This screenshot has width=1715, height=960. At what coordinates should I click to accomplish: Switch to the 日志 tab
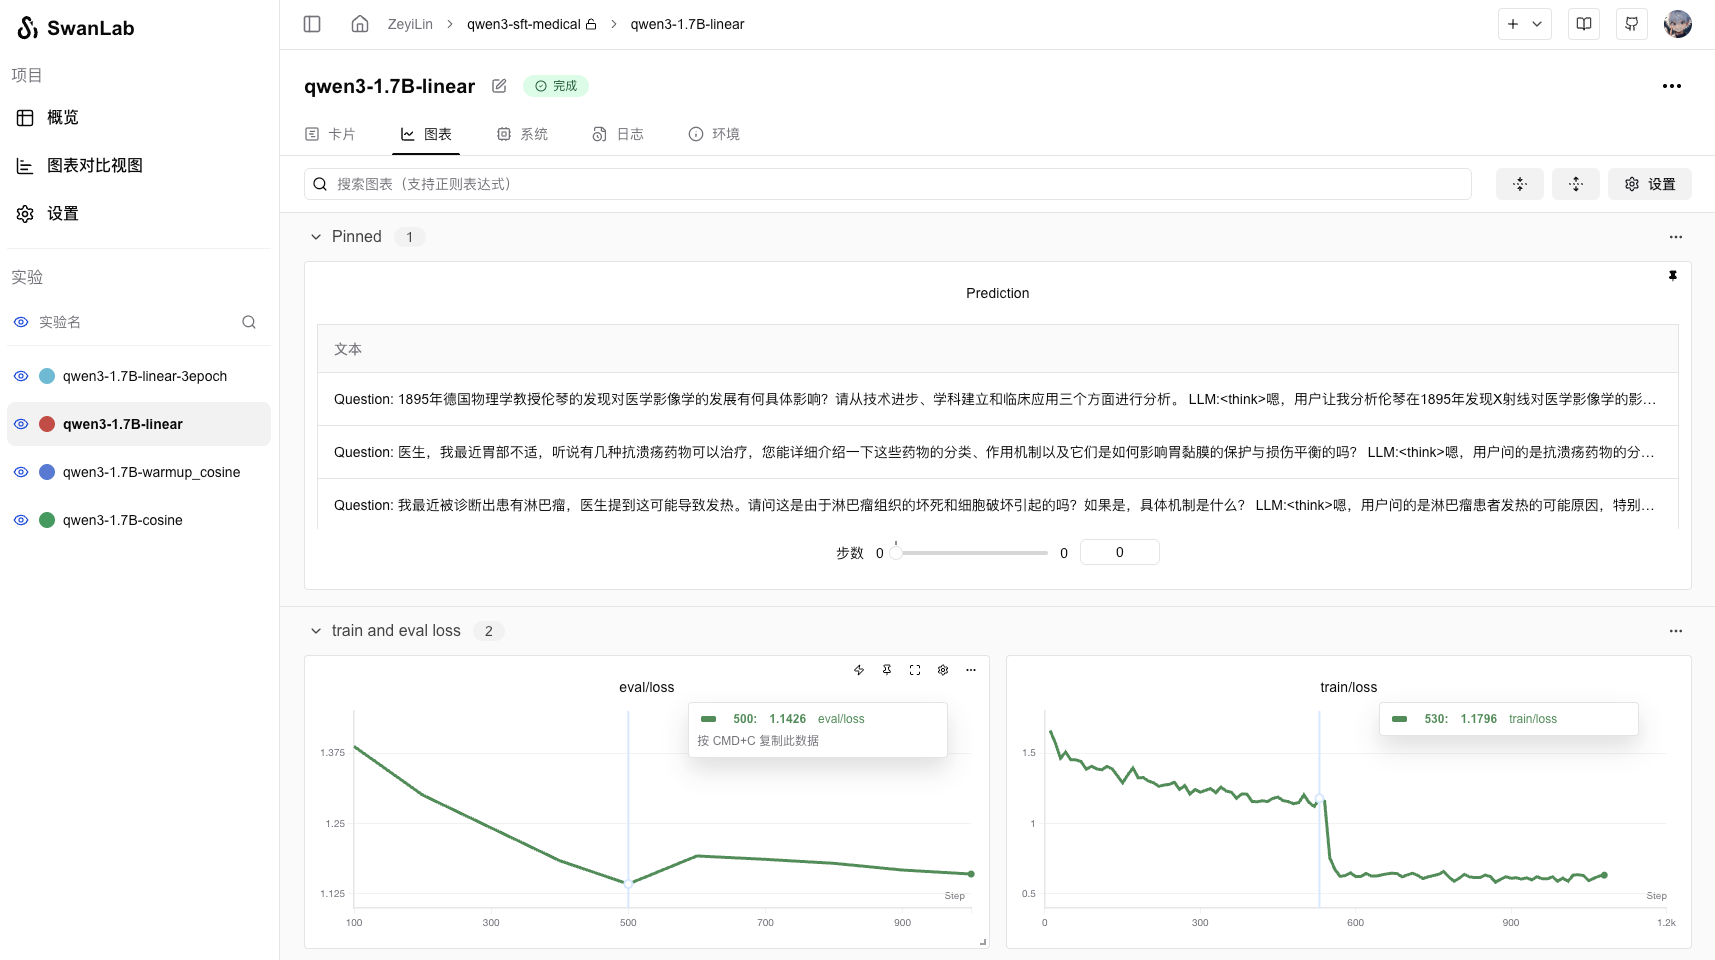pyautogui.click(x=618, y=134)
